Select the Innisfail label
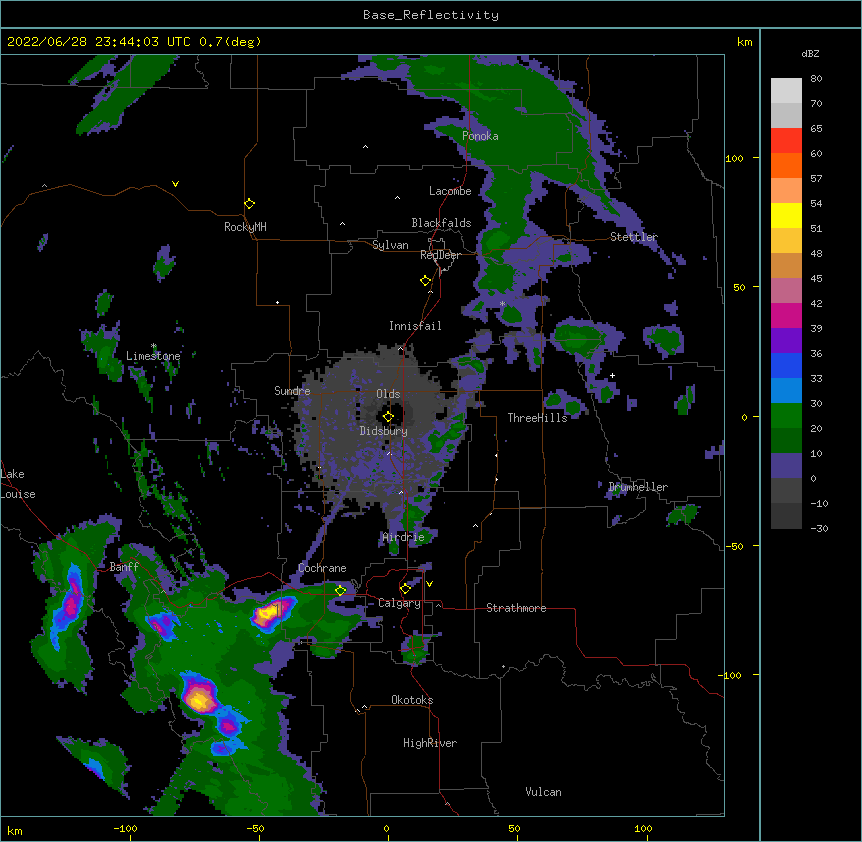Image resolution: width=862 pixels, height=842 pixels. tap(415, 326)
